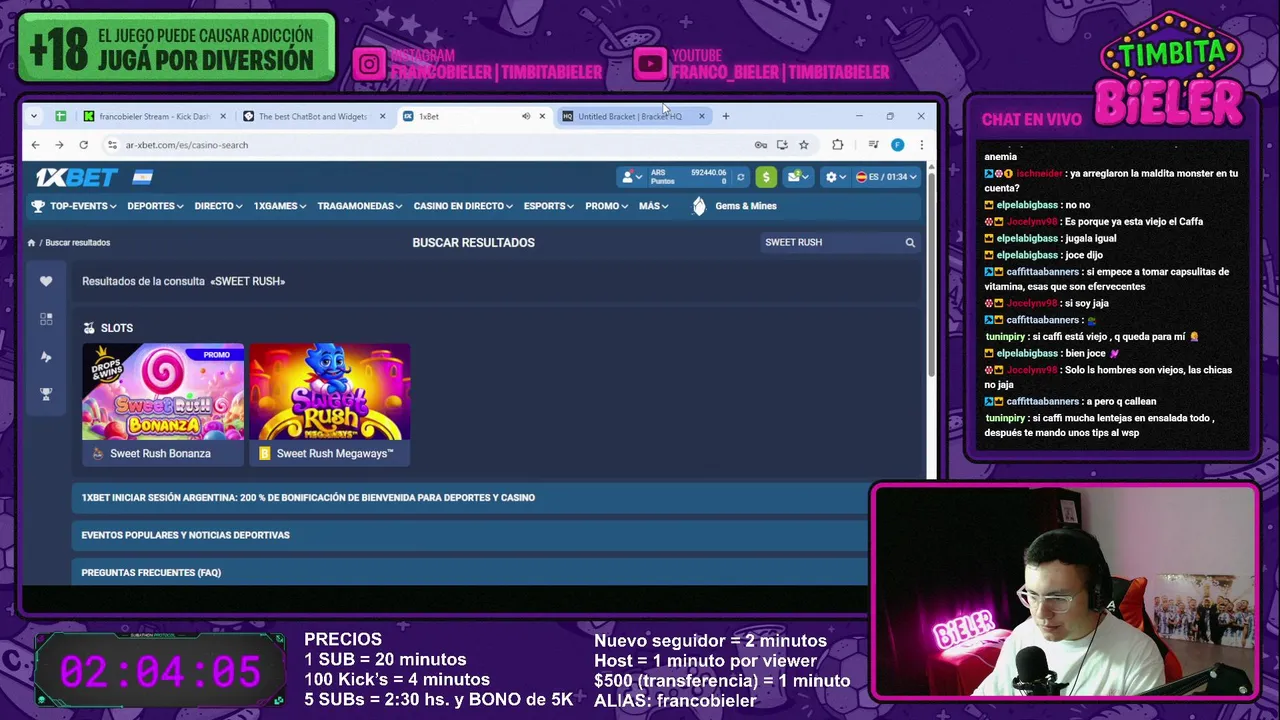Viewport: 1280px width, 720px height.
Task: Open the site info icon beside URL
Action: point(112,145)
